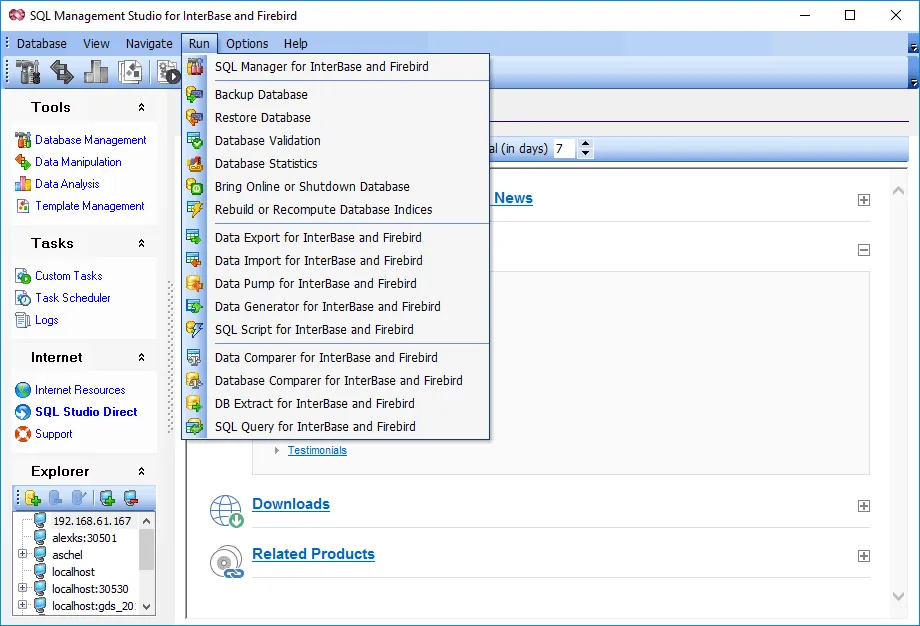Run Data Import for InterBase and Firebird
920x626 pixels.
click(336, 260)
